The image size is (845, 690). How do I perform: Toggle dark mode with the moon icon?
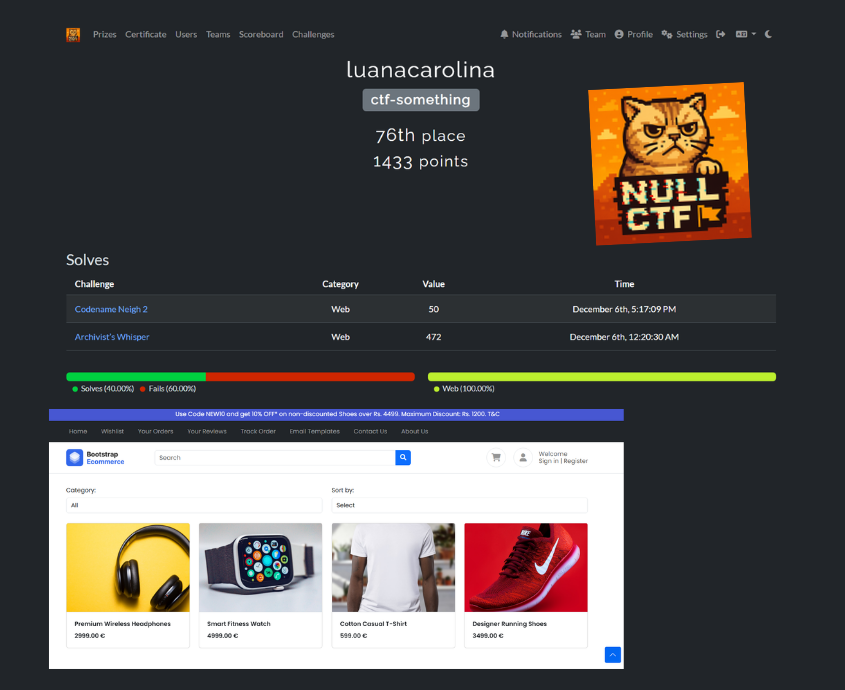click(767, 34)
